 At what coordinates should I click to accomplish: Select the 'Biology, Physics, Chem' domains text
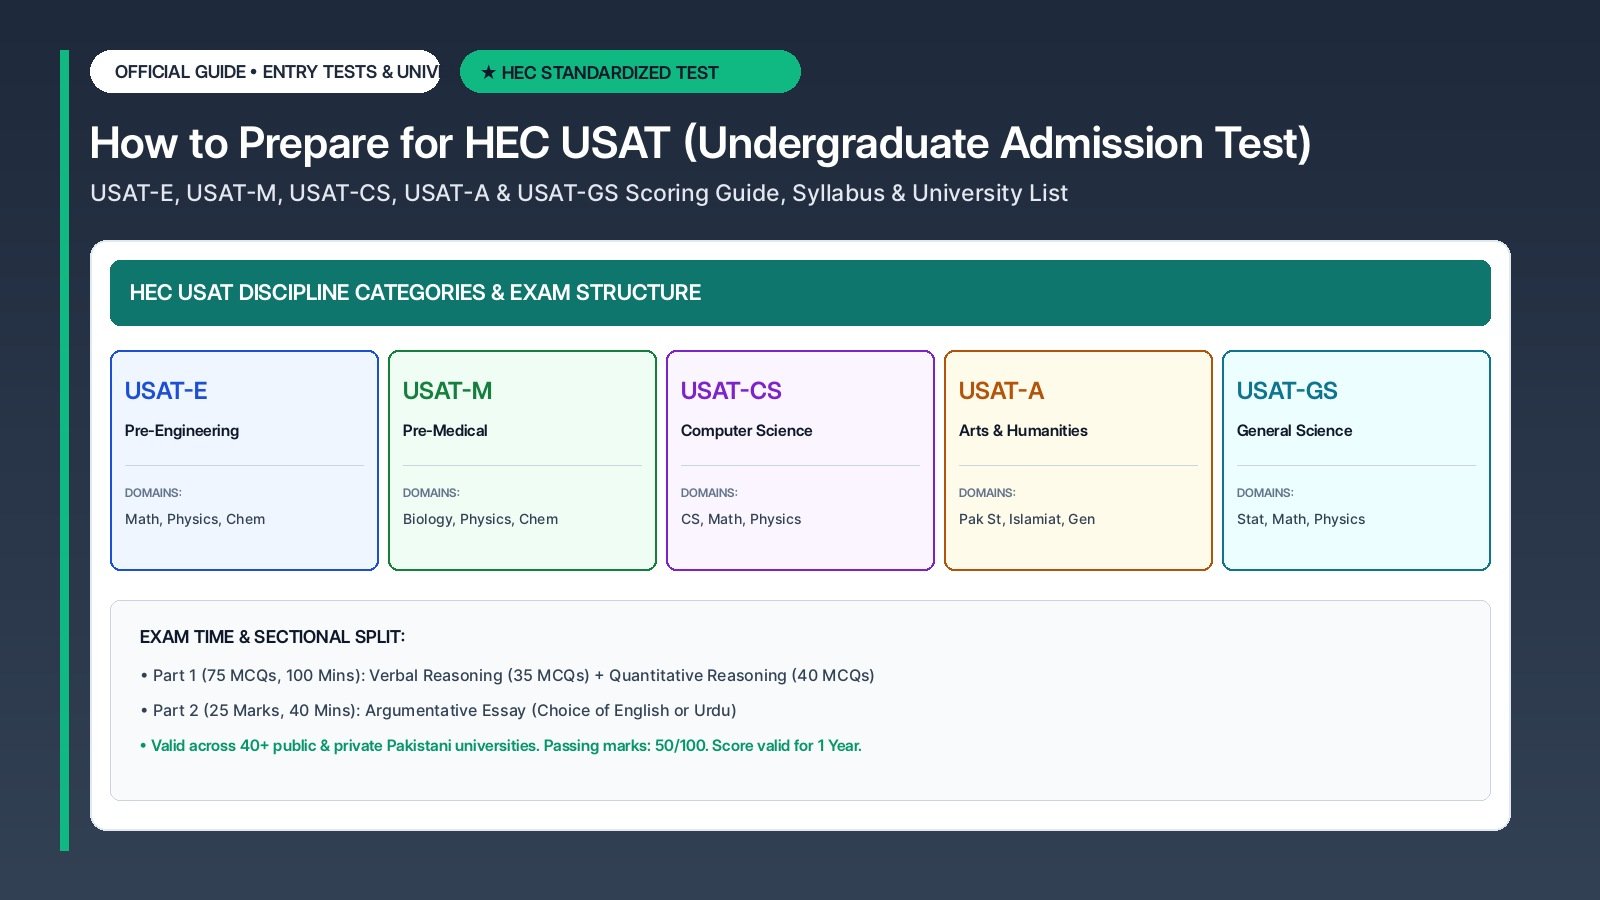click(x=480, y=519)
